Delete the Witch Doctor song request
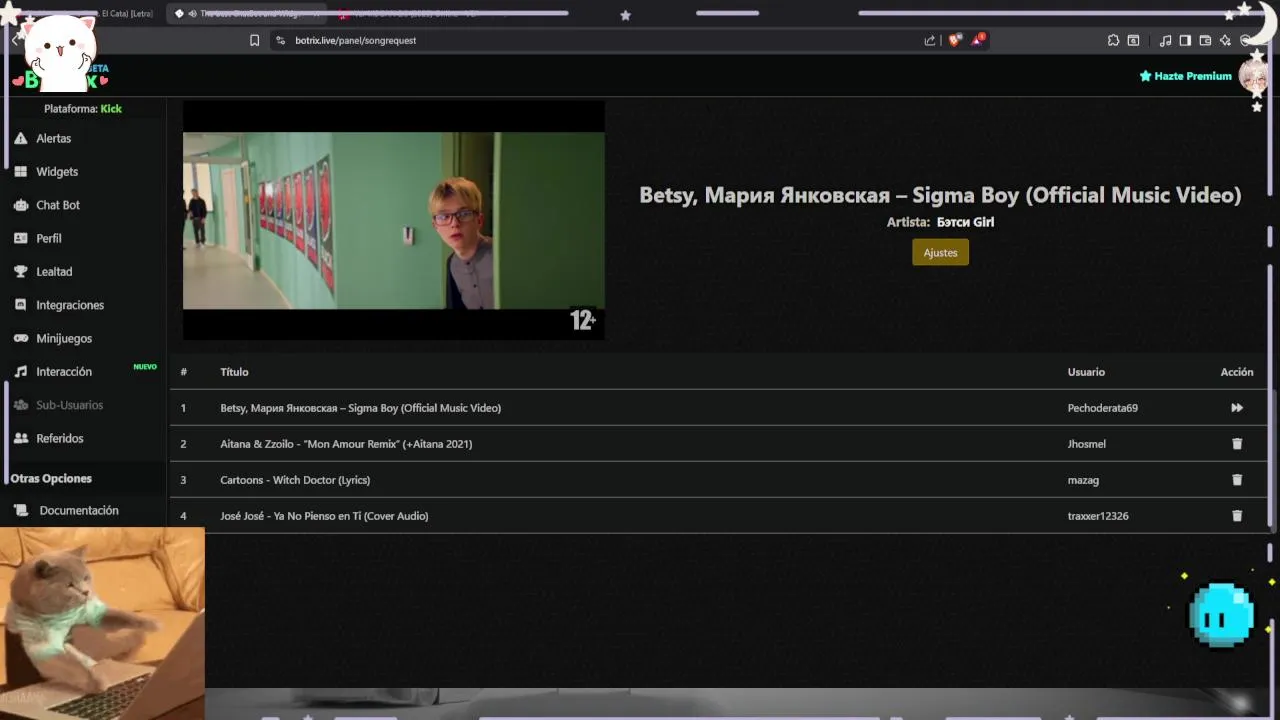Image resolution: width=1280 pixels, height=720 pixels. (1237, 480)
